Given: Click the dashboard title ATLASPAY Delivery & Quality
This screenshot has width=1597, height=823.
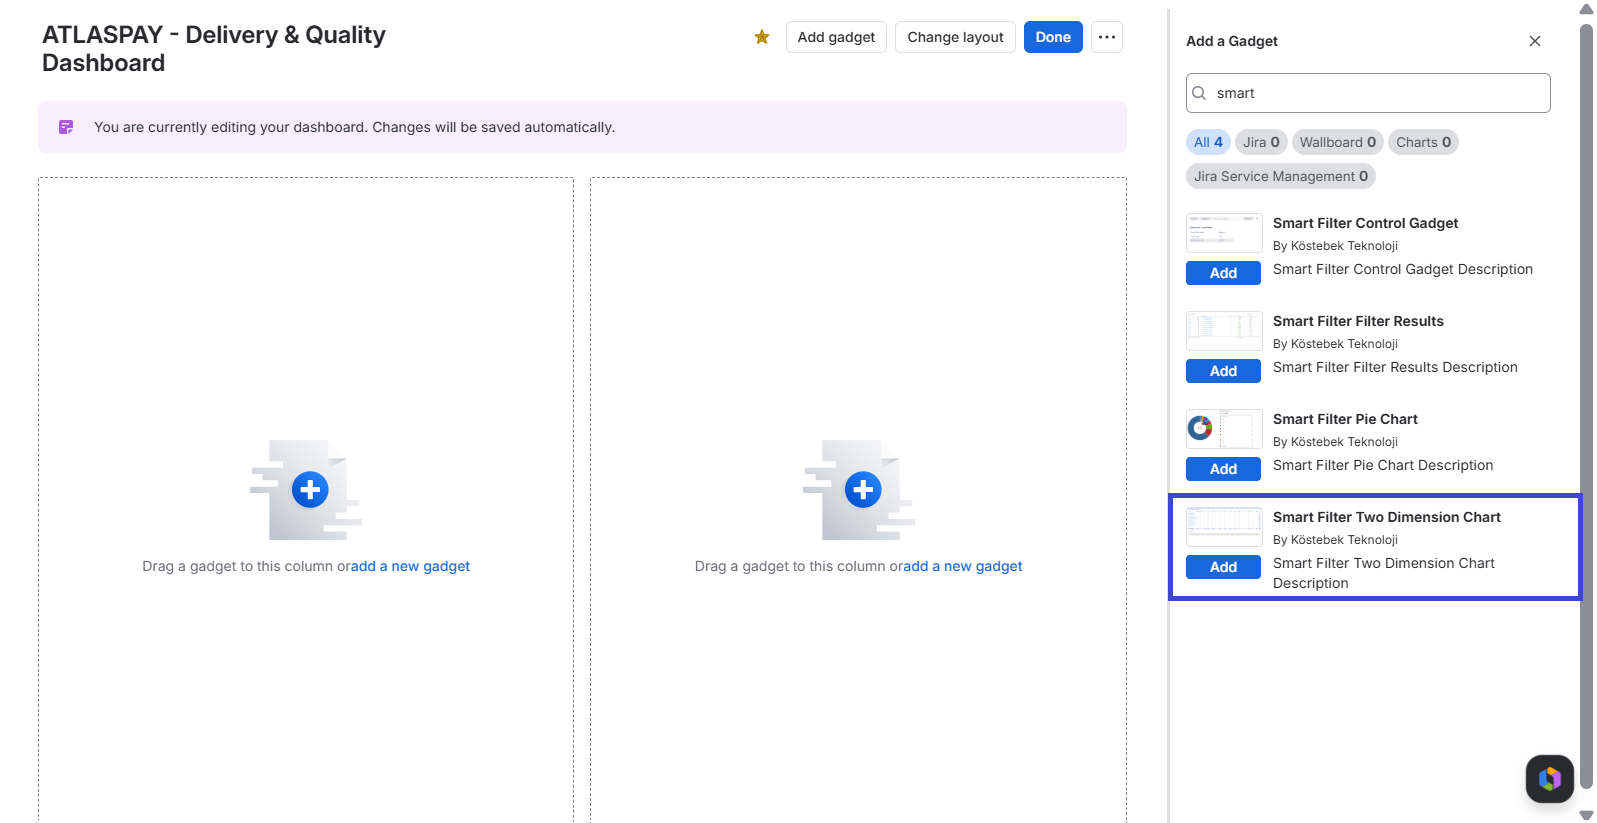Looking at the screenshot, I should (x=214, y=49).
